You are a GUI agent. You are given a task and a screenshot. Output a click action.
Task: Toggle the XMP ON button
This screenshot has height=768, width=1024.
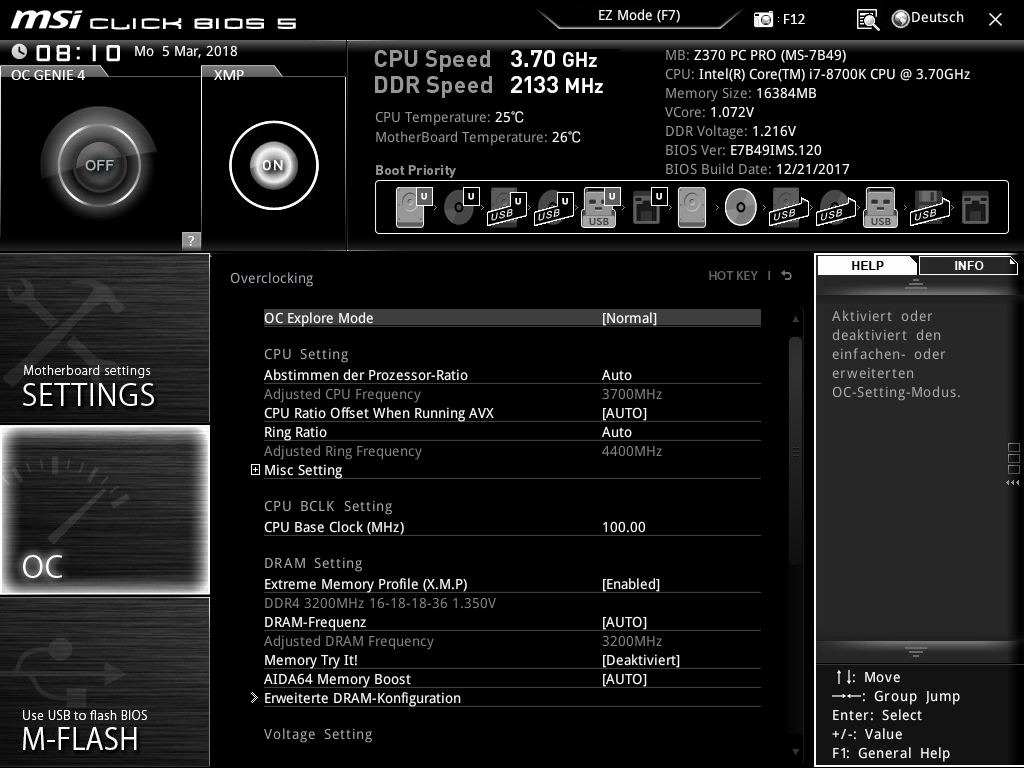coord(274,165)
